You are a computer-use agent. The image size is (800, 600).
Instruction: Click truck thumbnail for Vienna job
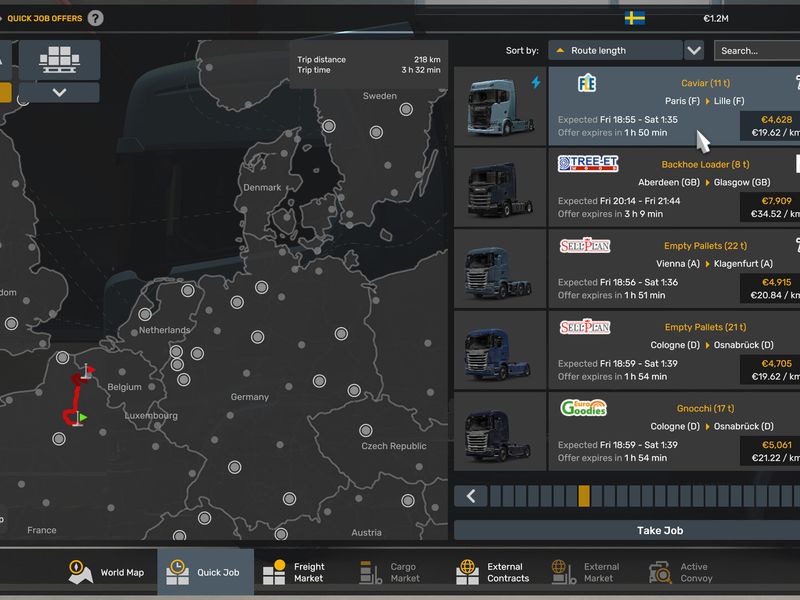pos(500,268)
